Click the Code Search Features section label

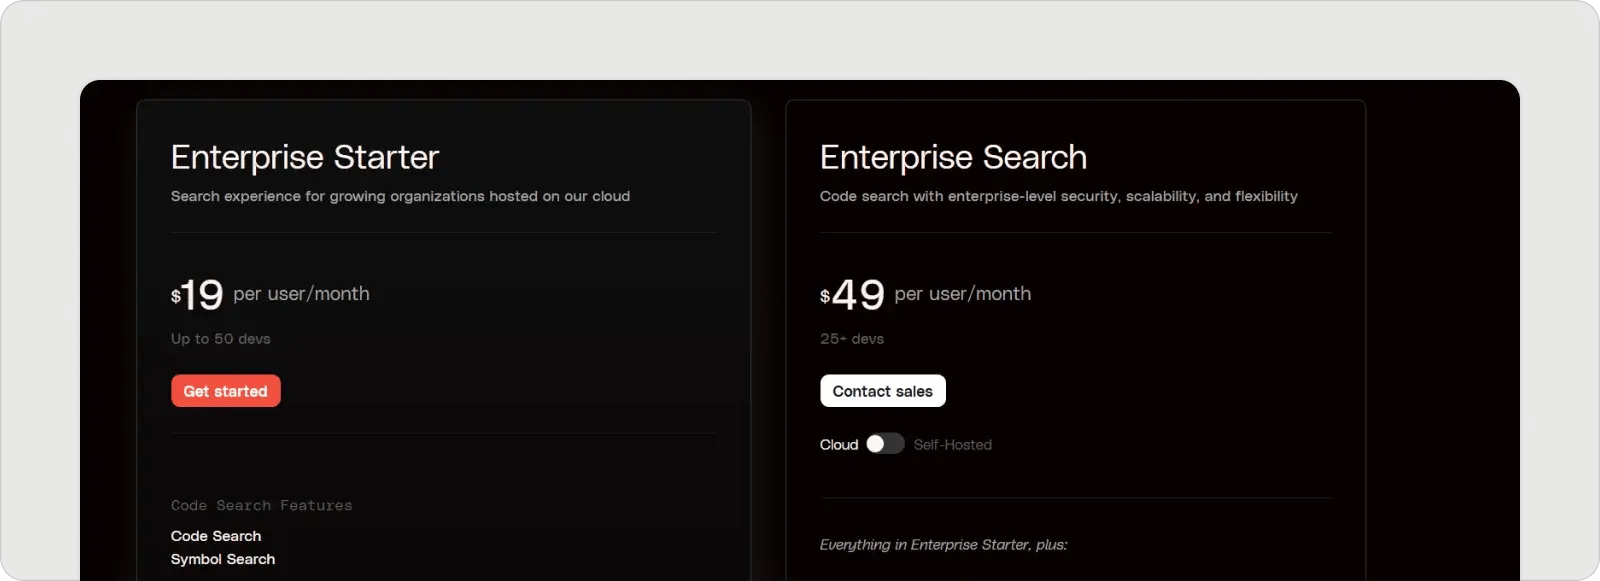[261, 506]
